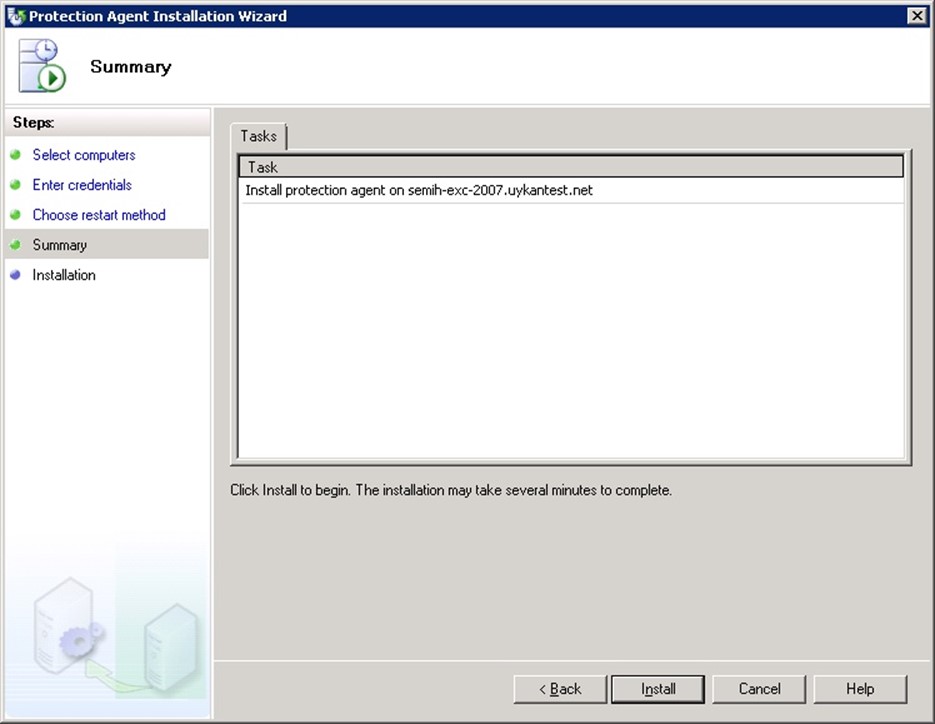Select the Summary step in the sidebar
This screenshot has width=935, height=724.
tap(60, 245)
